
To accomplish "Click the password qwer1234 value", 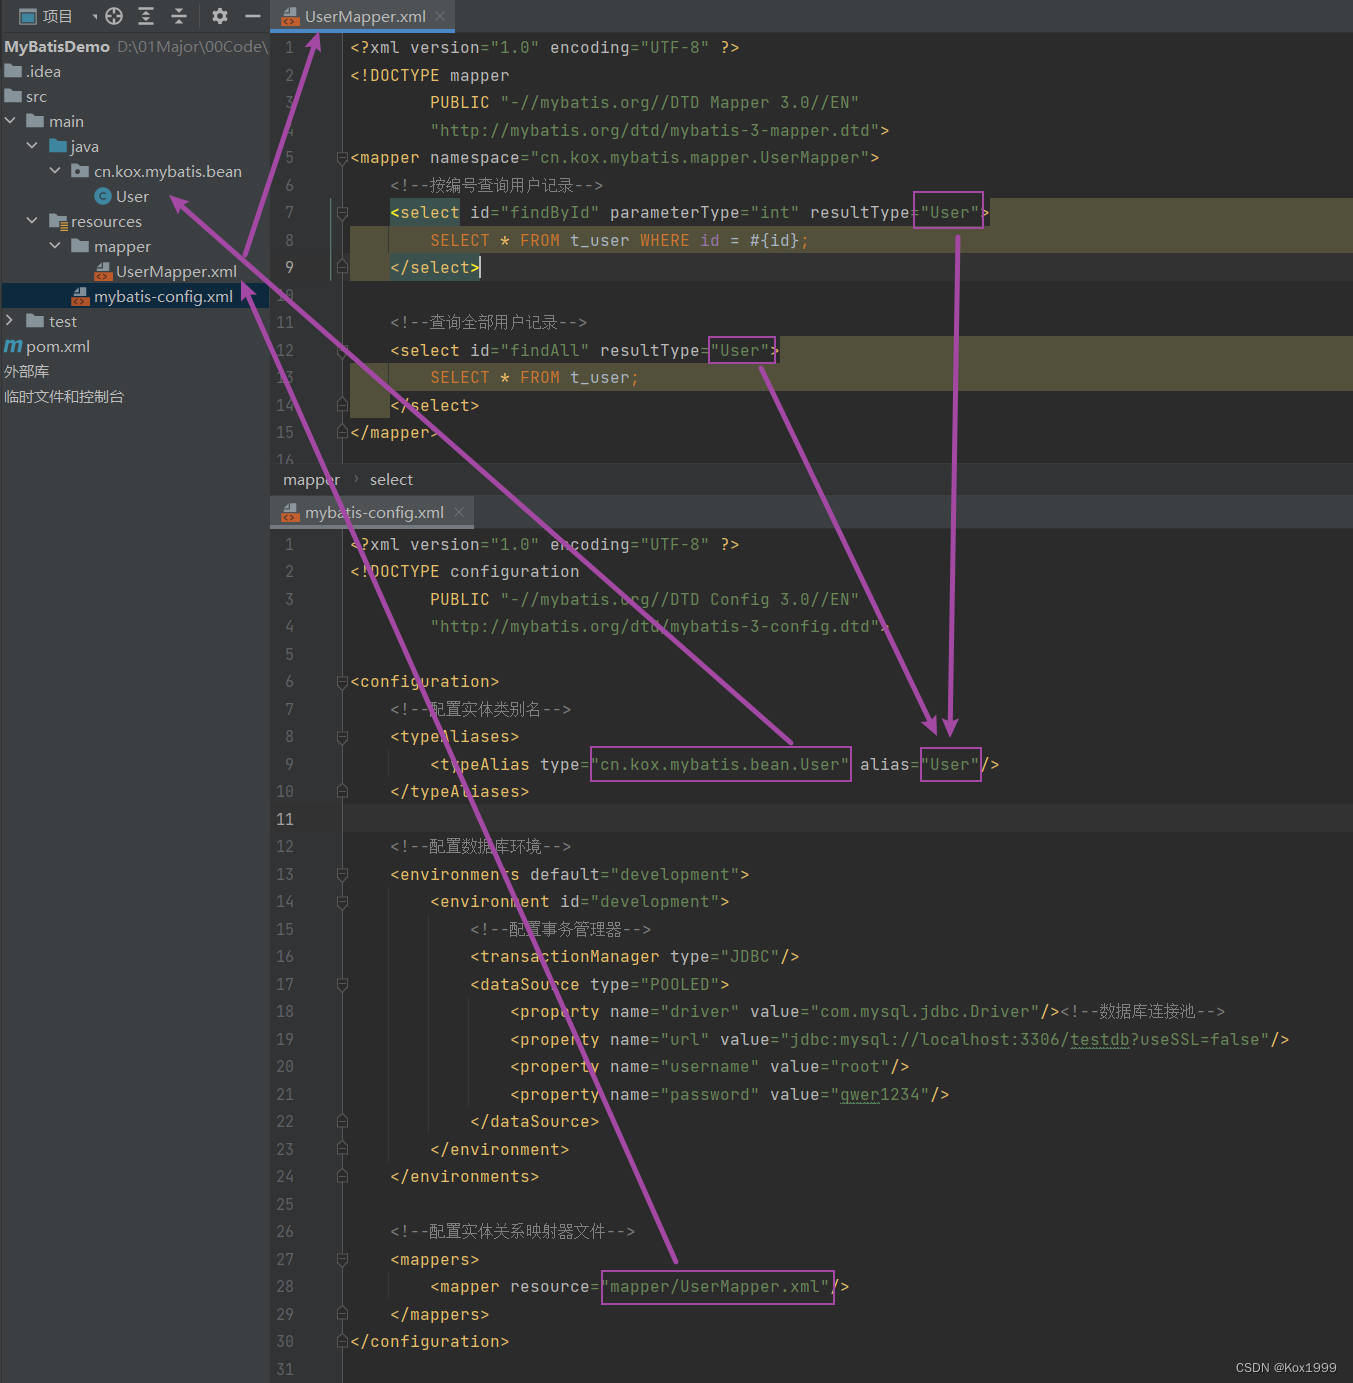I will click(x=880, y=1095).
